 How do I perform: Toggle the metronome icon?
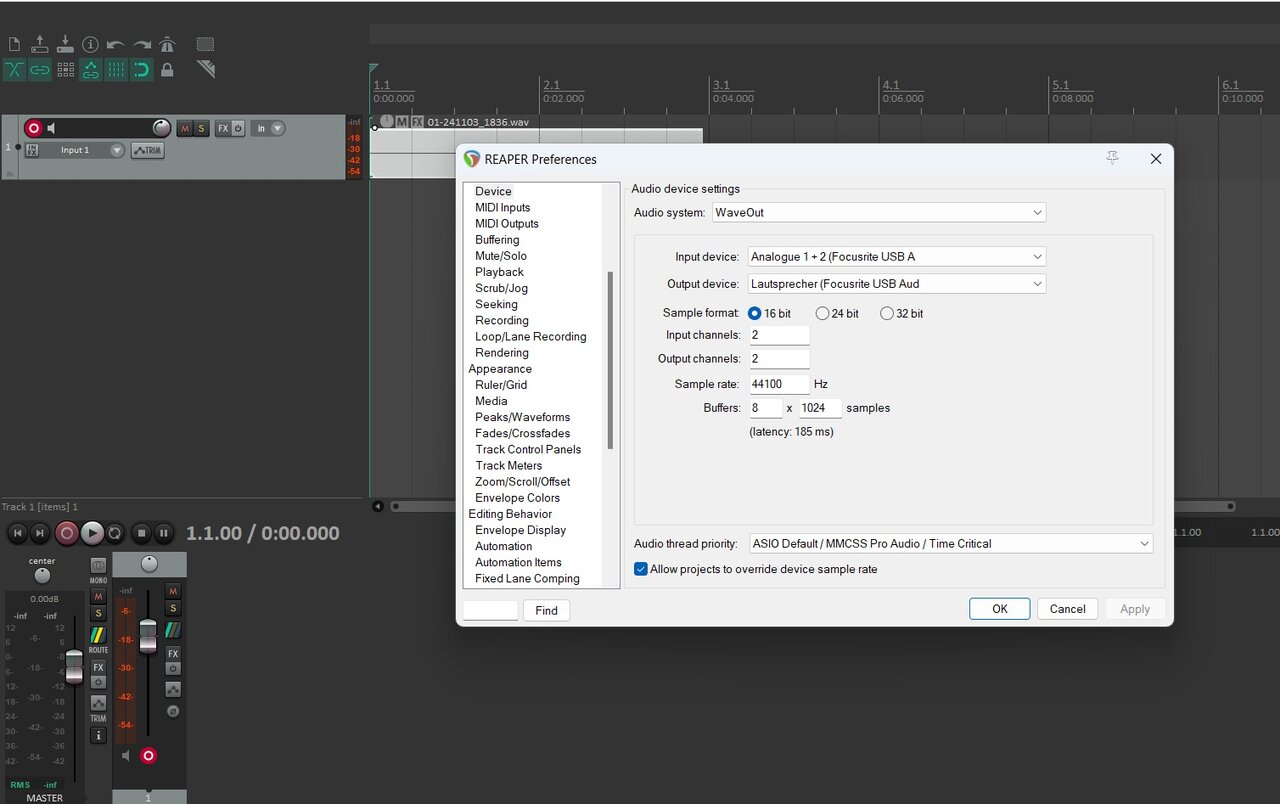click(167, 44)
